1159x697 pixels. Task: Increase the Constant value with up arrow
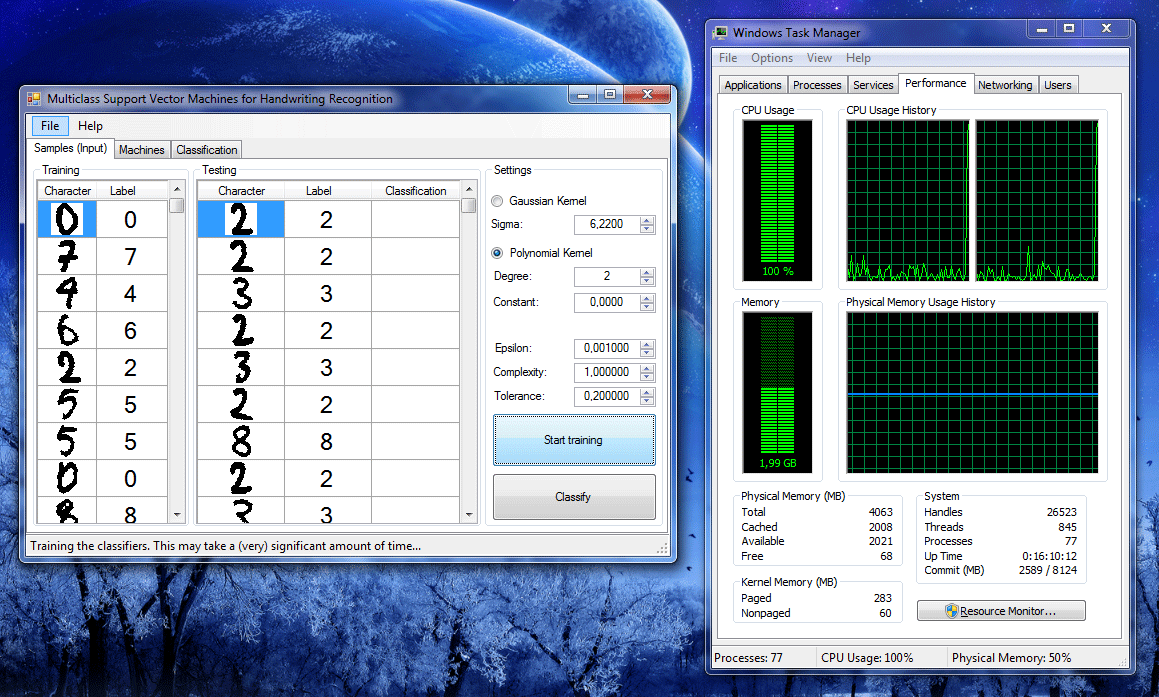point(647,299)
